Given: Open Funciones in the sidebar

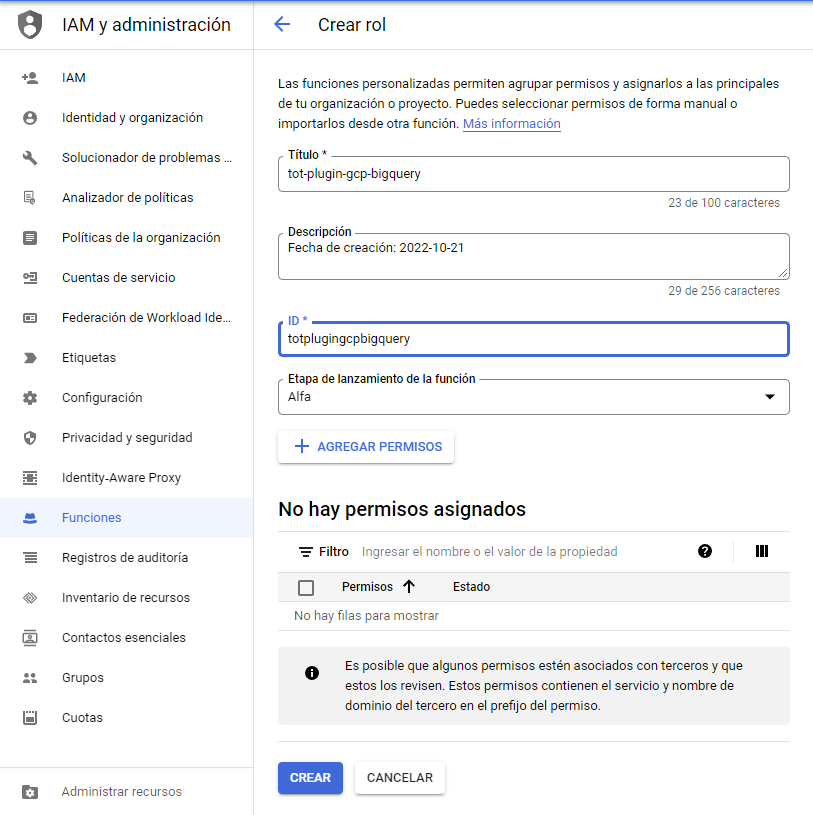Looking at the screenshot, I should (x=92, y=518).
